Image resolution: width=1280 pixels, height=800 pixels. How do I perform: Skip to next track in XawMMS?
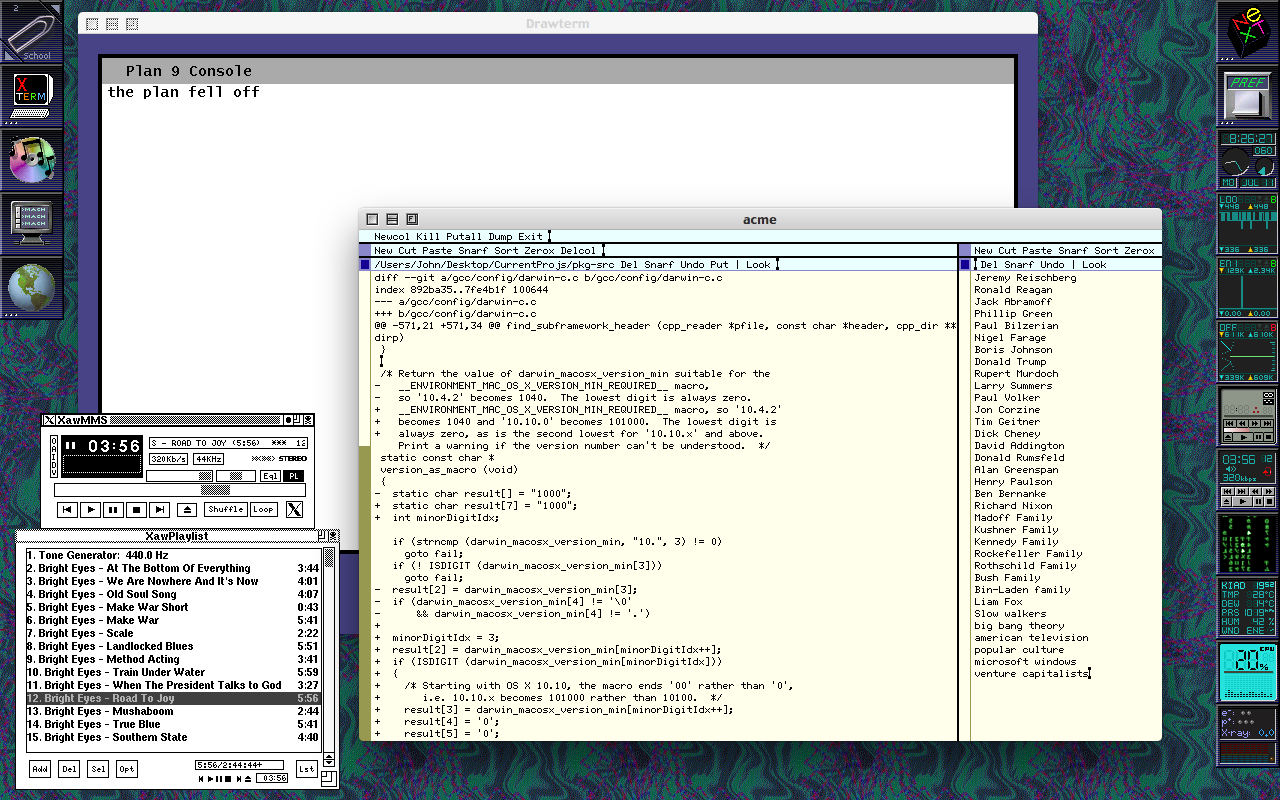click(x=160, y=509)
